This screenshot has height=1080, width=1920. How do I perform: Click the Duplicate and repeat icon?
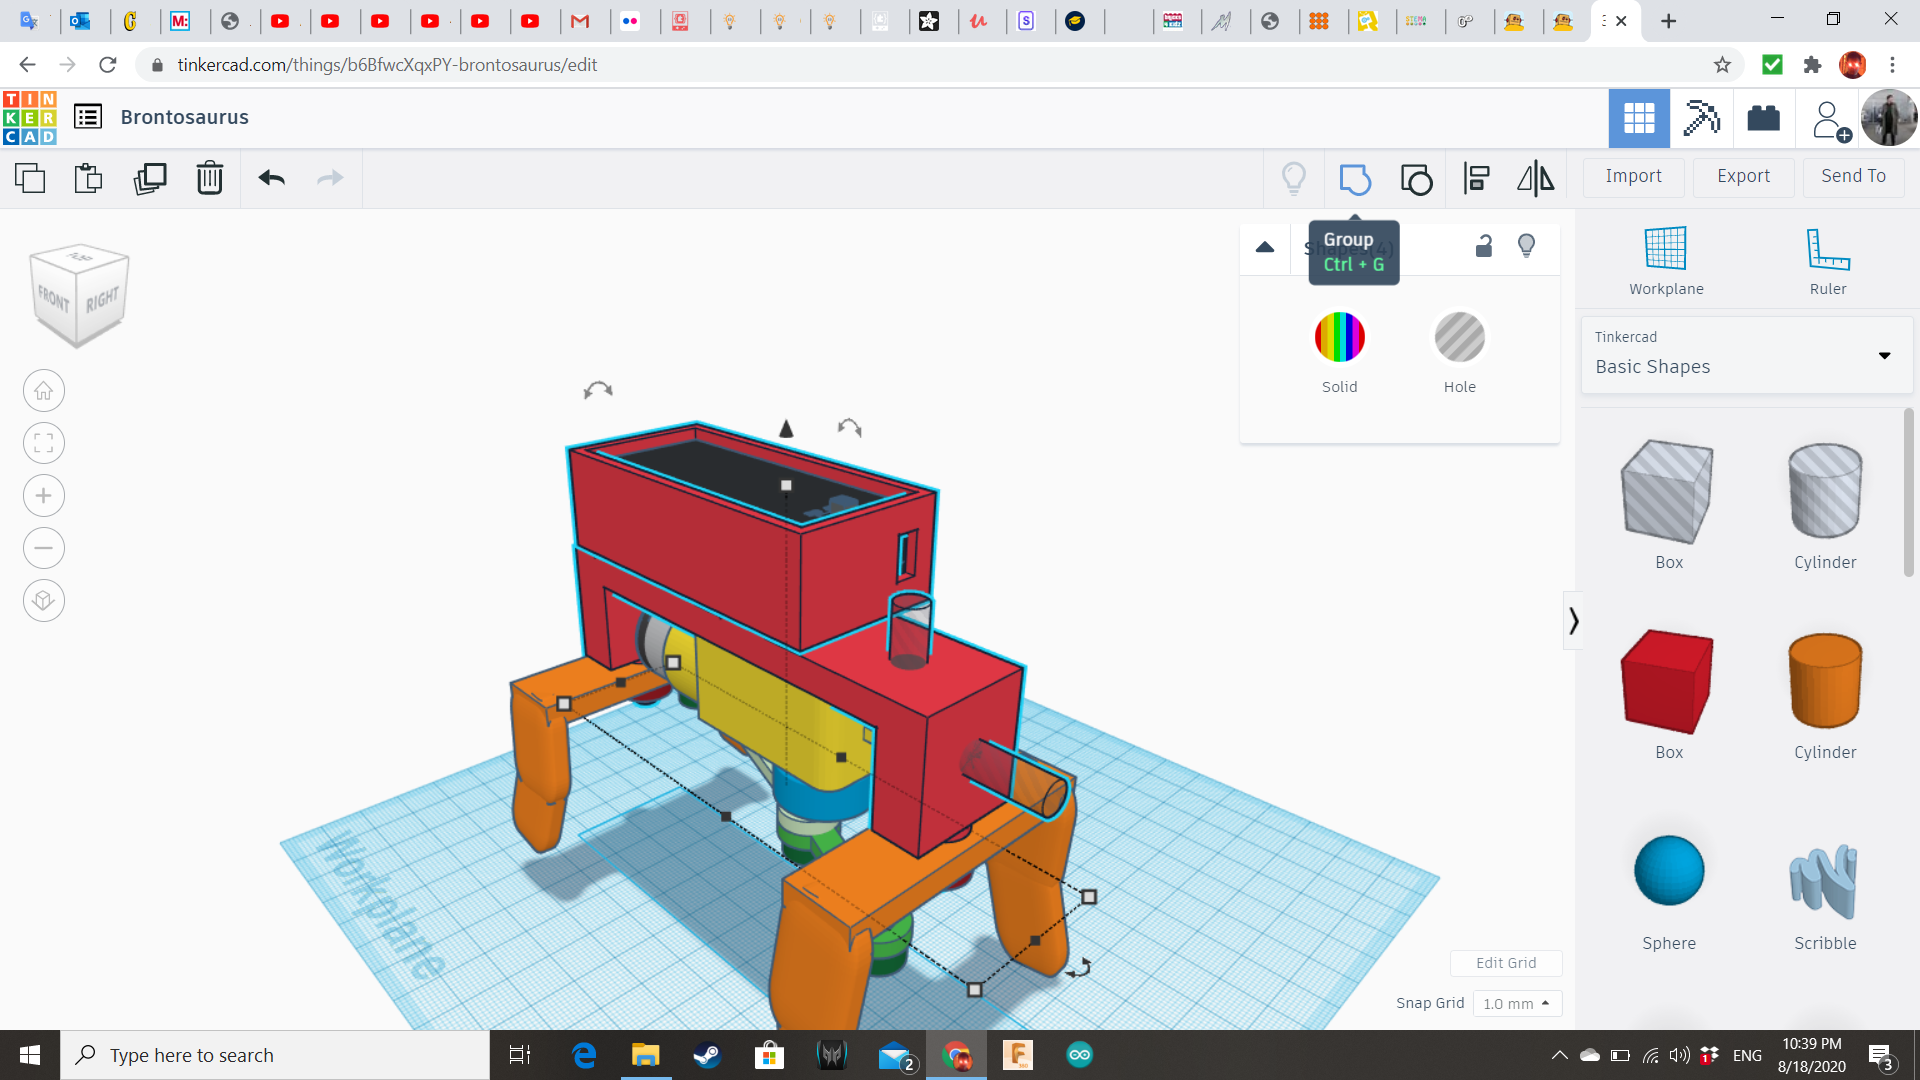pyautogui.click(x=150, y=179)
